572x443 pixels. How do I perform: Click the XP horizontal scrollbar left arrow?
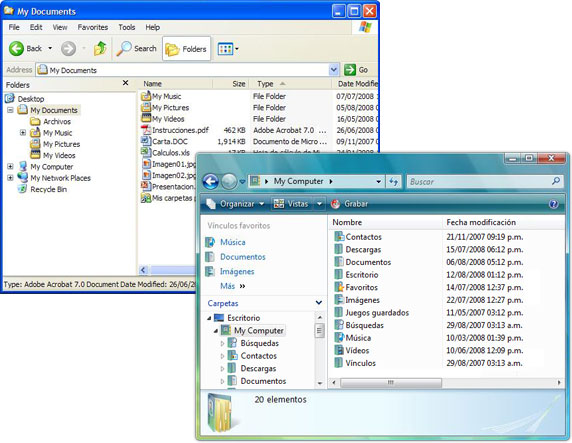(x=143, y=270)
